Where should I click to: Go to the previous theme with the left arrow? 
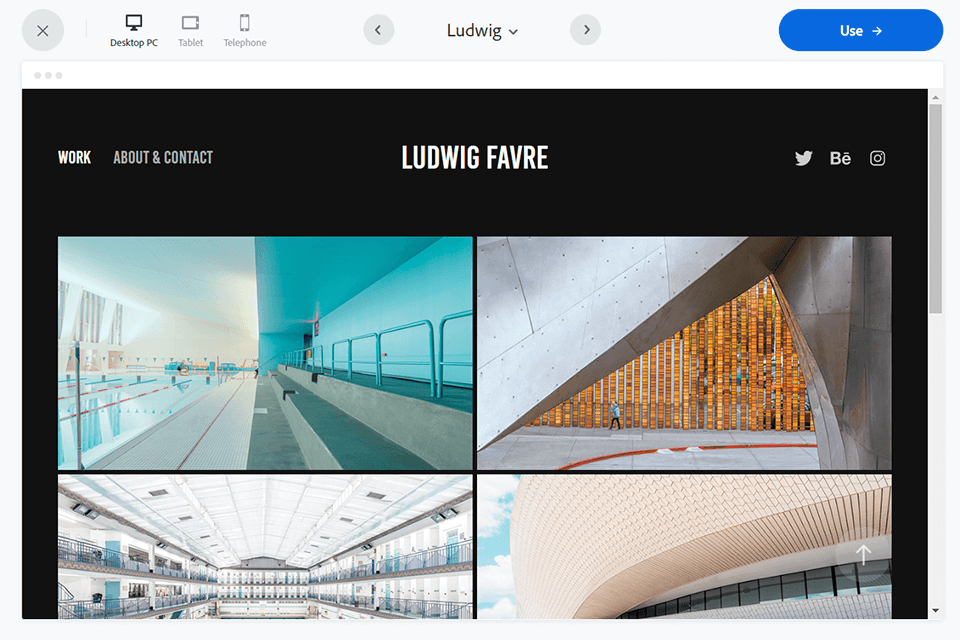378,30
